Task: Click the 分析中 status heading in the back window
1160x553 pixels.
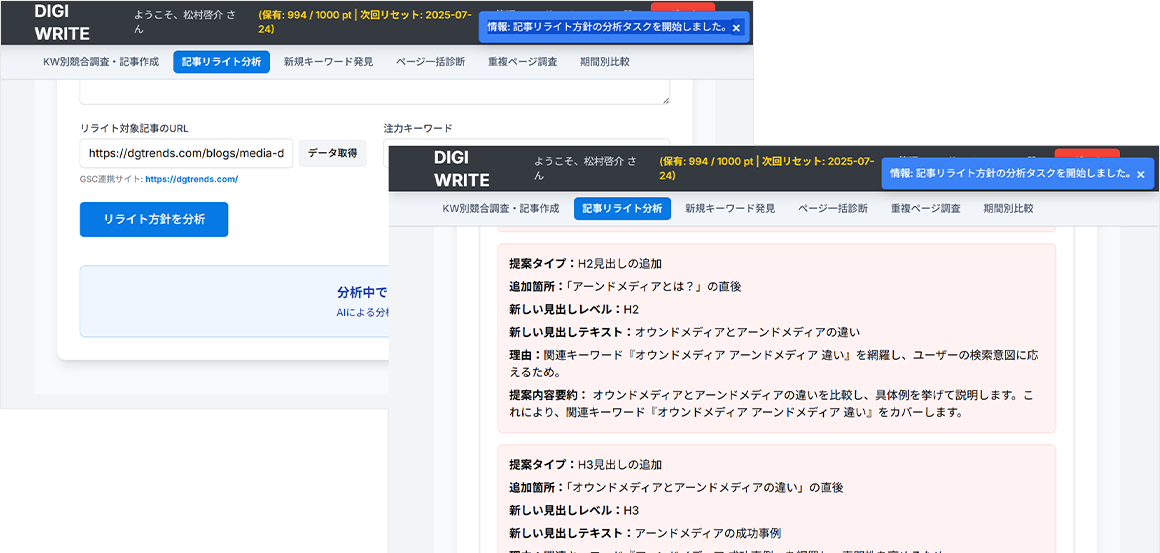Action: click(362, 291)
